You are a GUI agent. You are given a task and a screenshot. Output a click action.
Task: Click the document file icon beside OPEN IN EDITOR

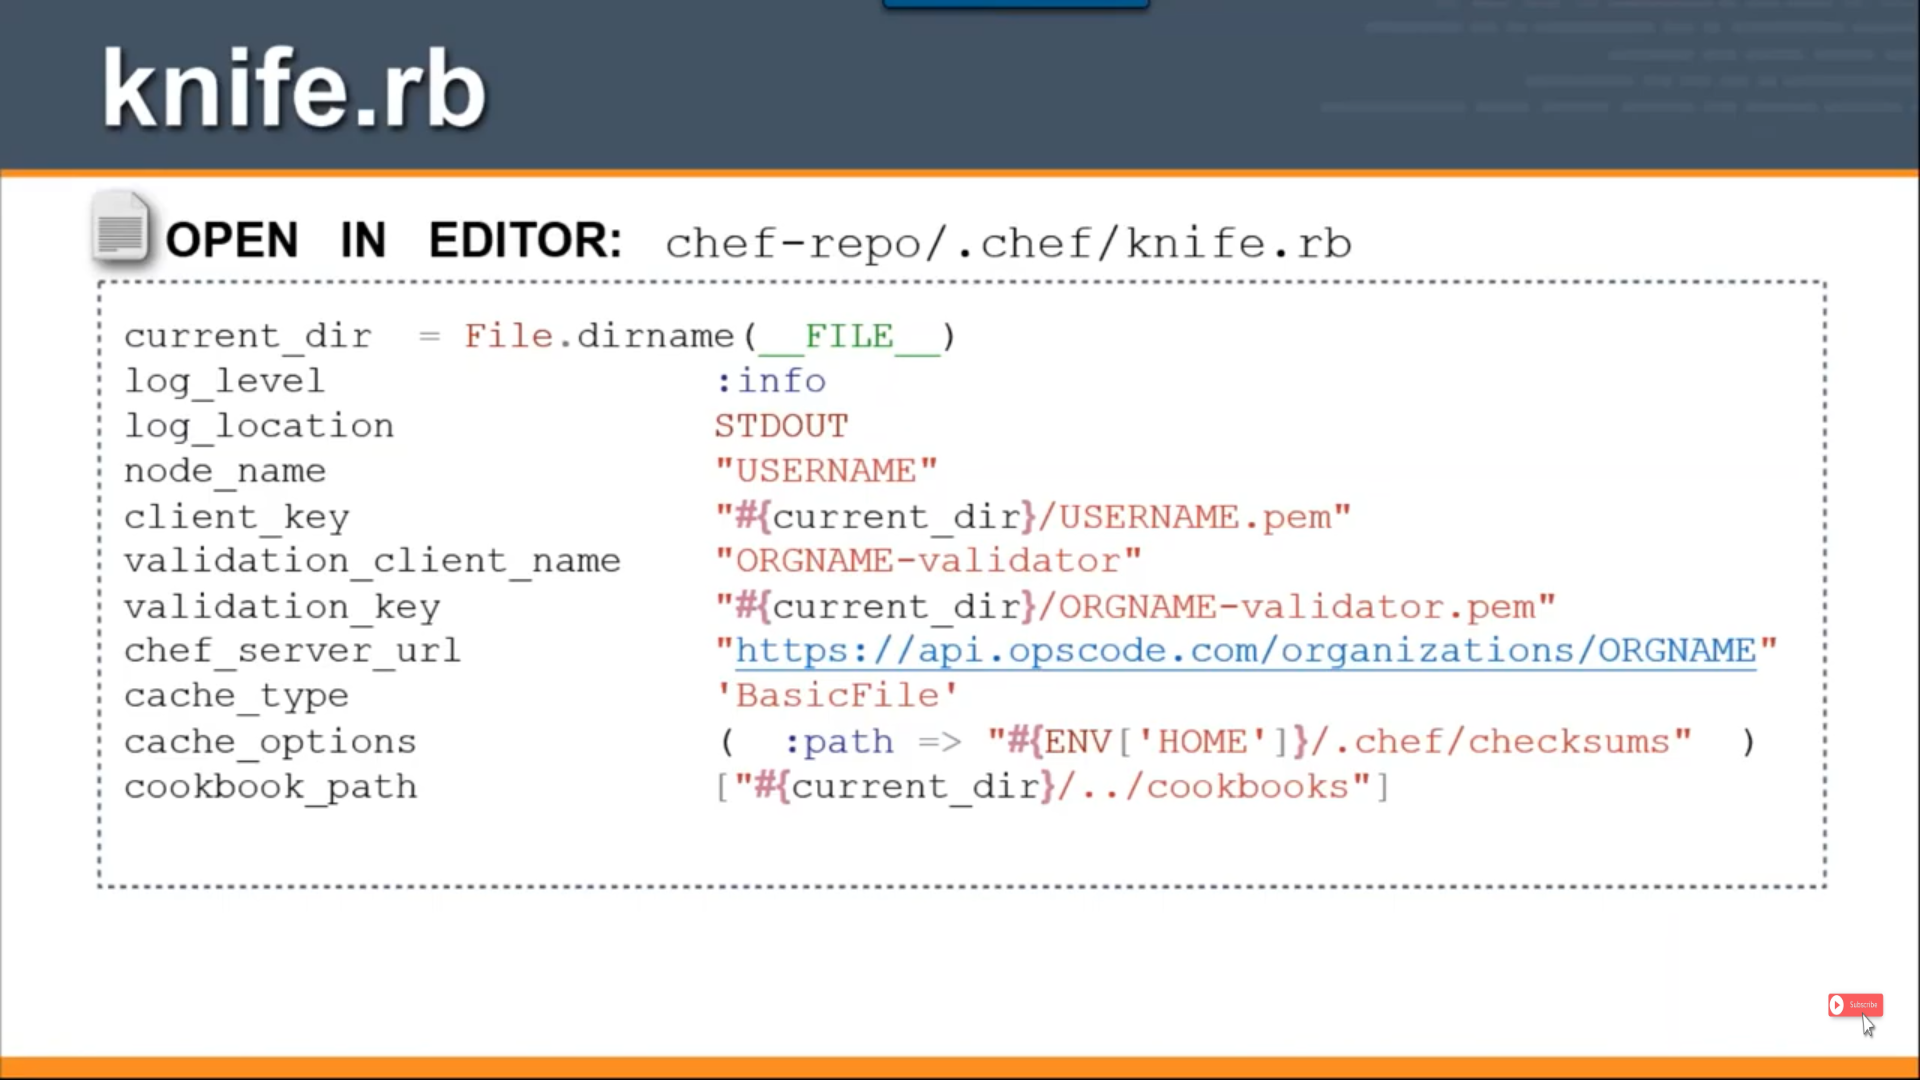[121, 228]
